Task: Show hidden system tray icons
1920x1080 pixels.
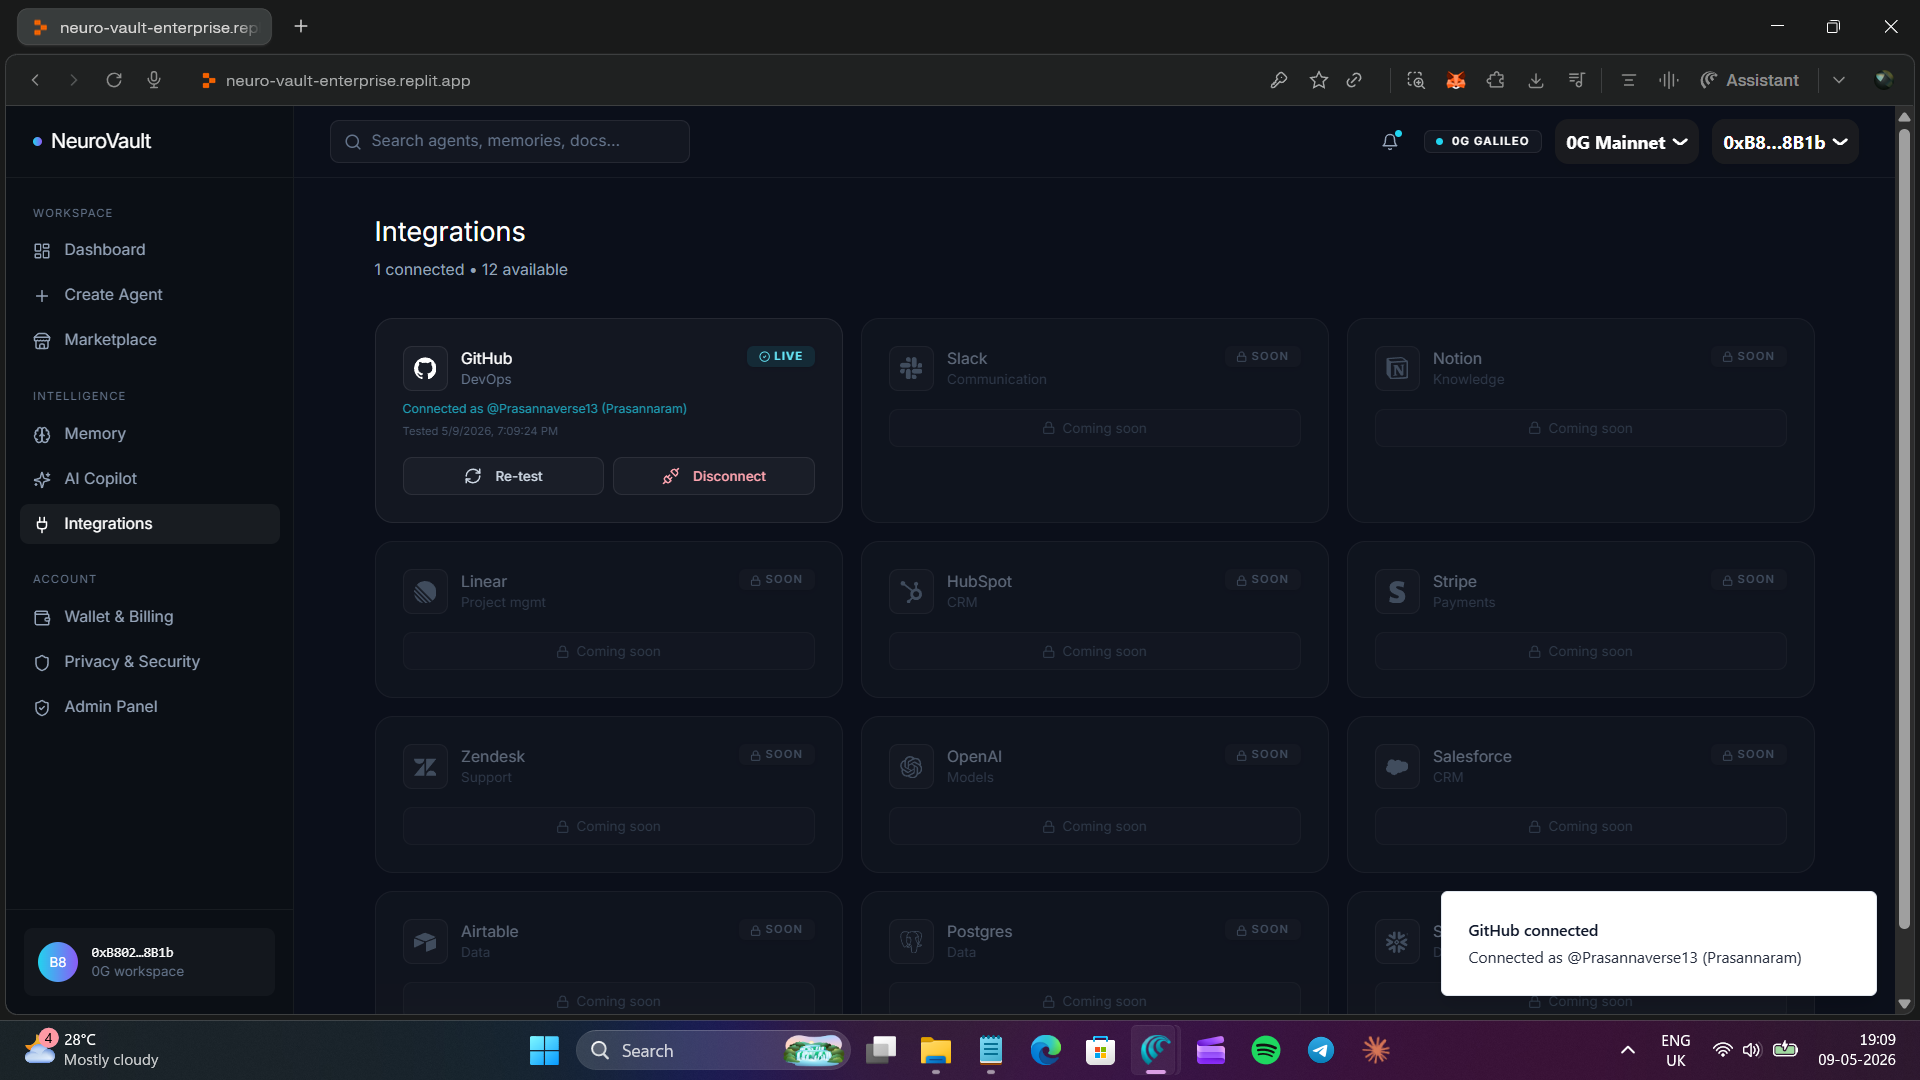Action: pos(1628,1050)
